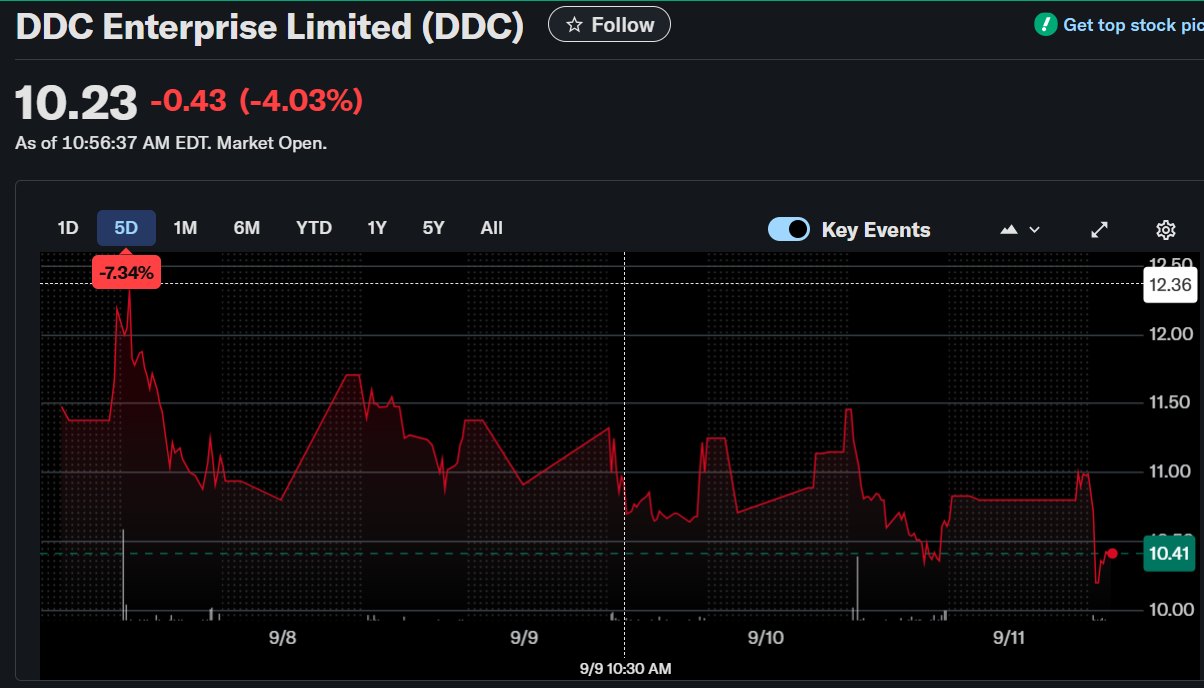This screenshot has height=688, width=1204.
Task: Open the chart settings gear
Action: pos(1165,230)
